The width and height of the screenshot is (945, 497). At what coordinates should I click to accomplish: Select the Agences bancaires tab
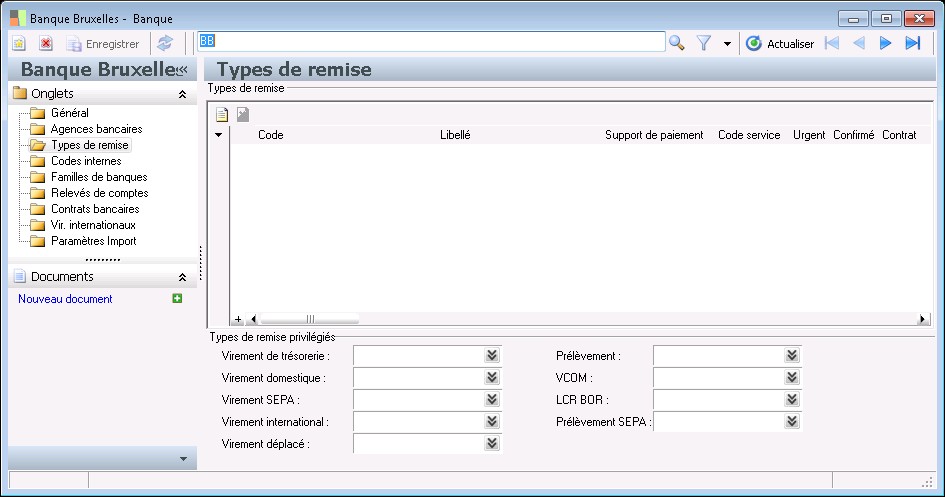pyautogui.click(x=96, y=129)
